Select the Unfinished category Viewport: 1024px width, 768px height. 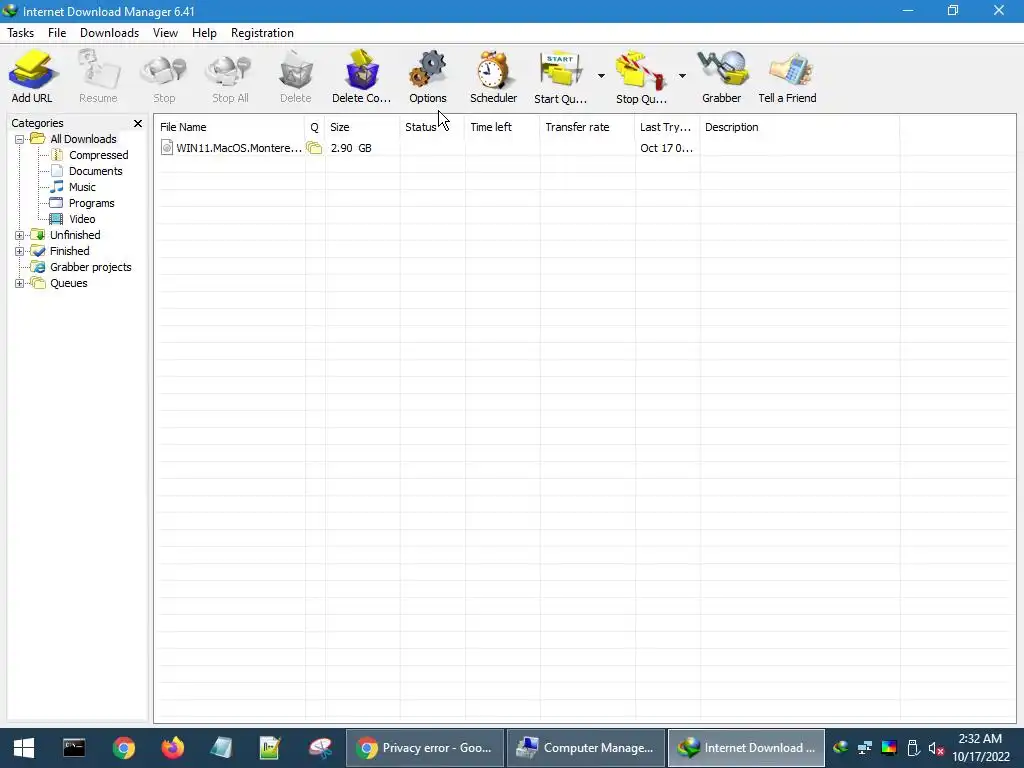(75, 235)
